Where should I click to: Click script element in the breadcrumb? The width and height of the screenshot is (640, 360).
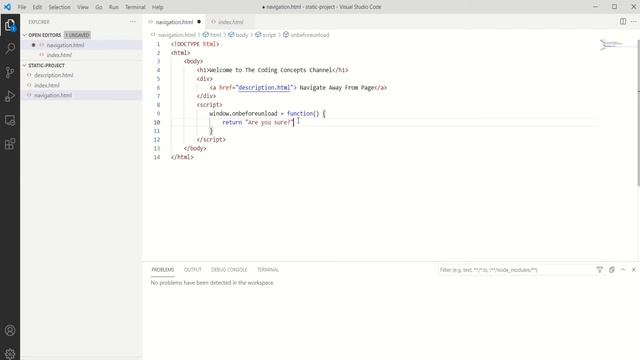point(269,35)
